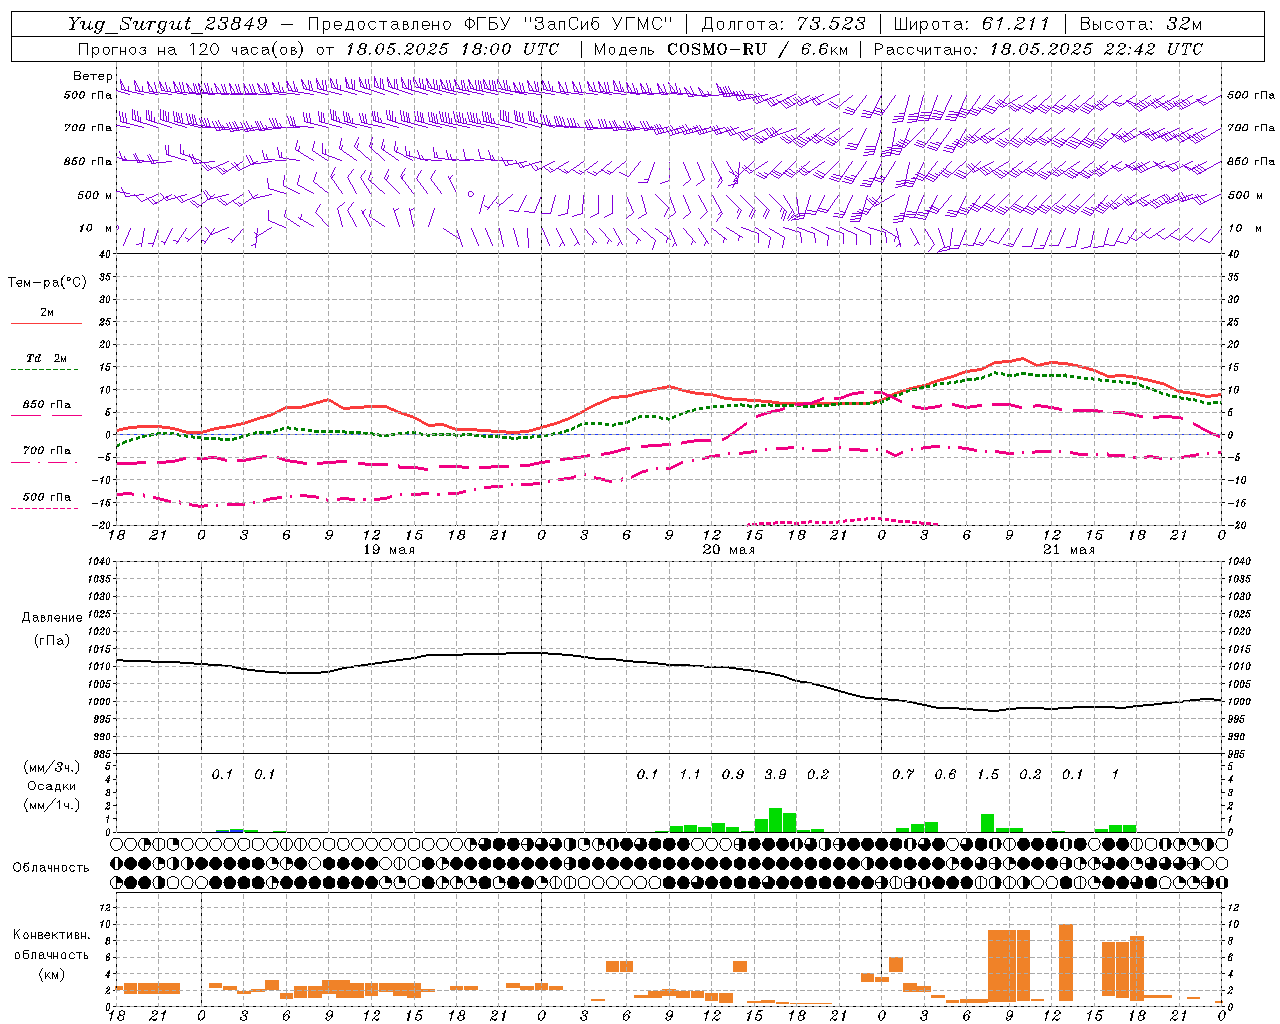
Task: Click the 1.5 precipitation total value
Action: click(988, 774)
